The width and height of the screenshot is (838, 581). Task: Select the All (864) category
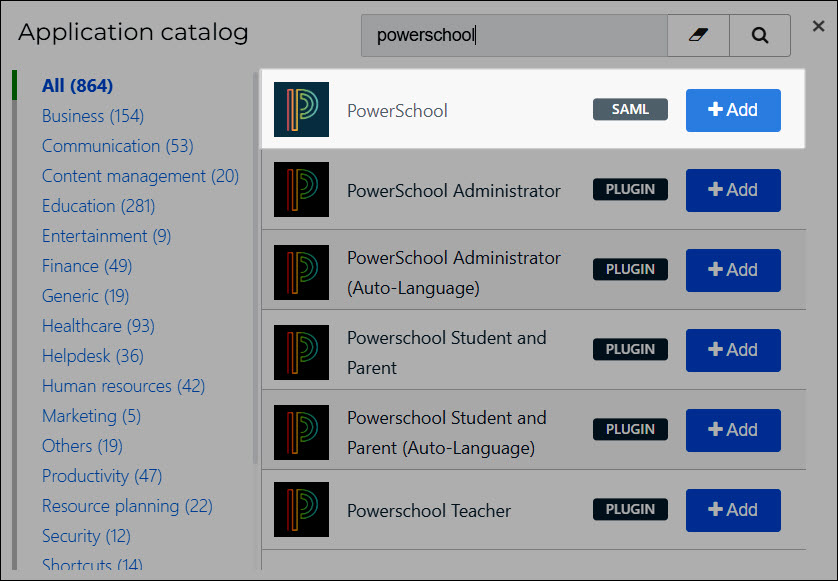coord(77,86)
